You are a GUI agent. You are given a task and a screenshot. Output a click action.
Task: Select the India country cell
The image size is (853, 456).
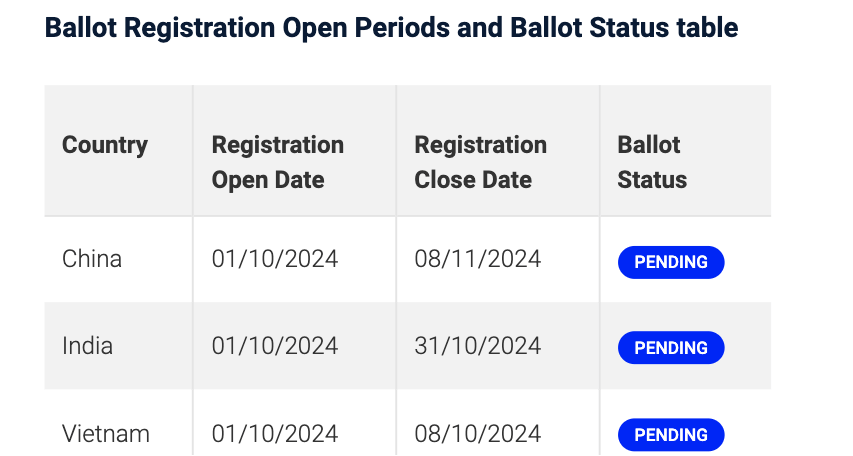coord(87,346)
